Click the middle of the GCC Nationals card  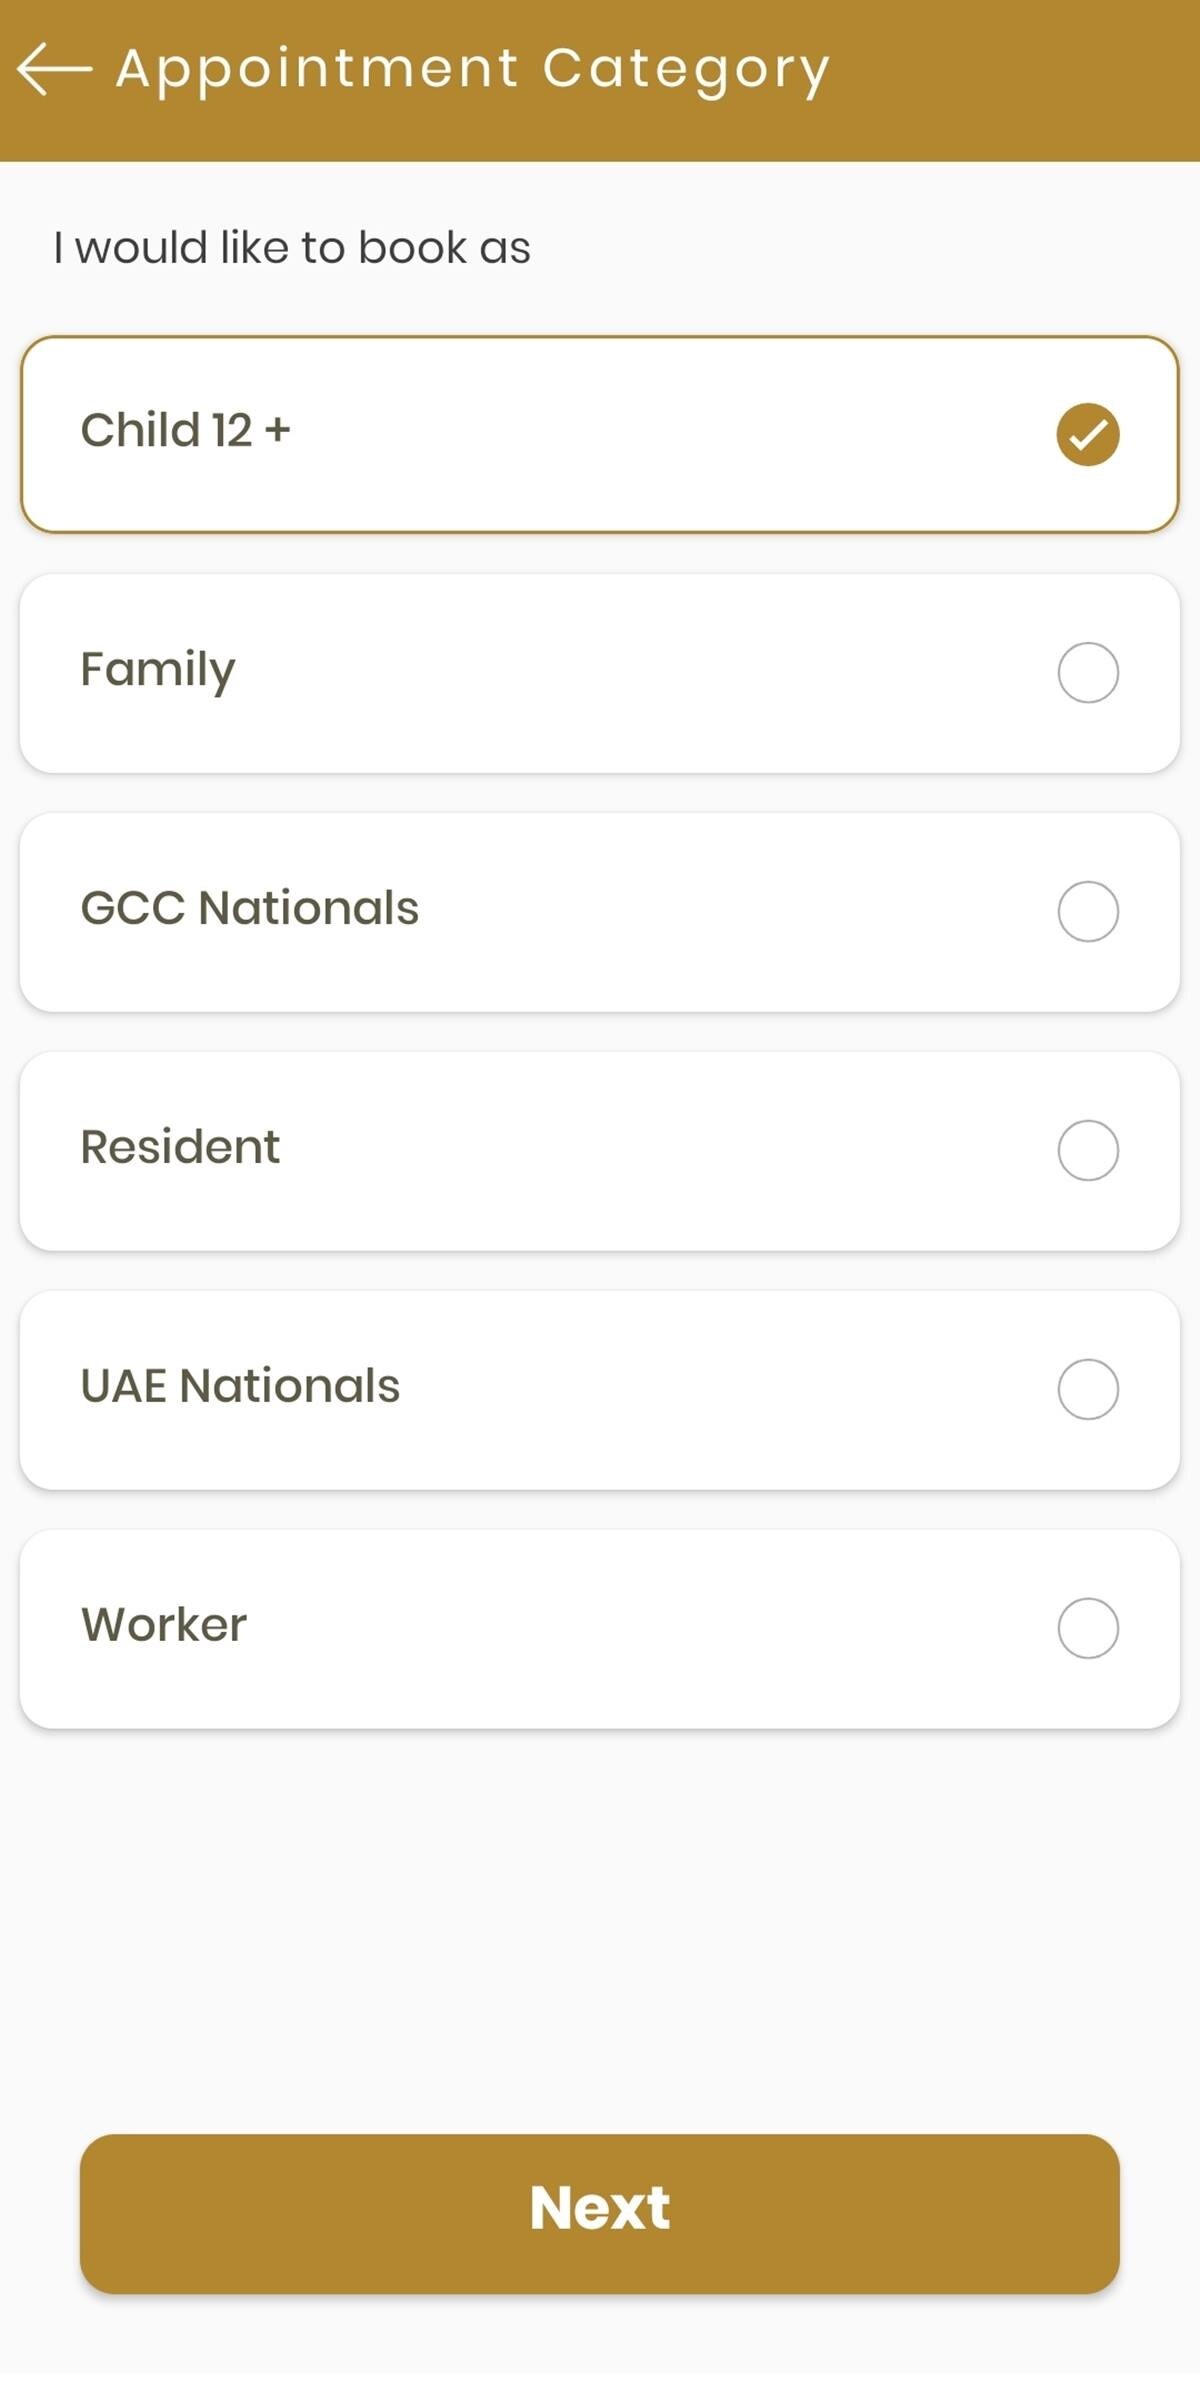pyautogui.click(x=600, y=912)
